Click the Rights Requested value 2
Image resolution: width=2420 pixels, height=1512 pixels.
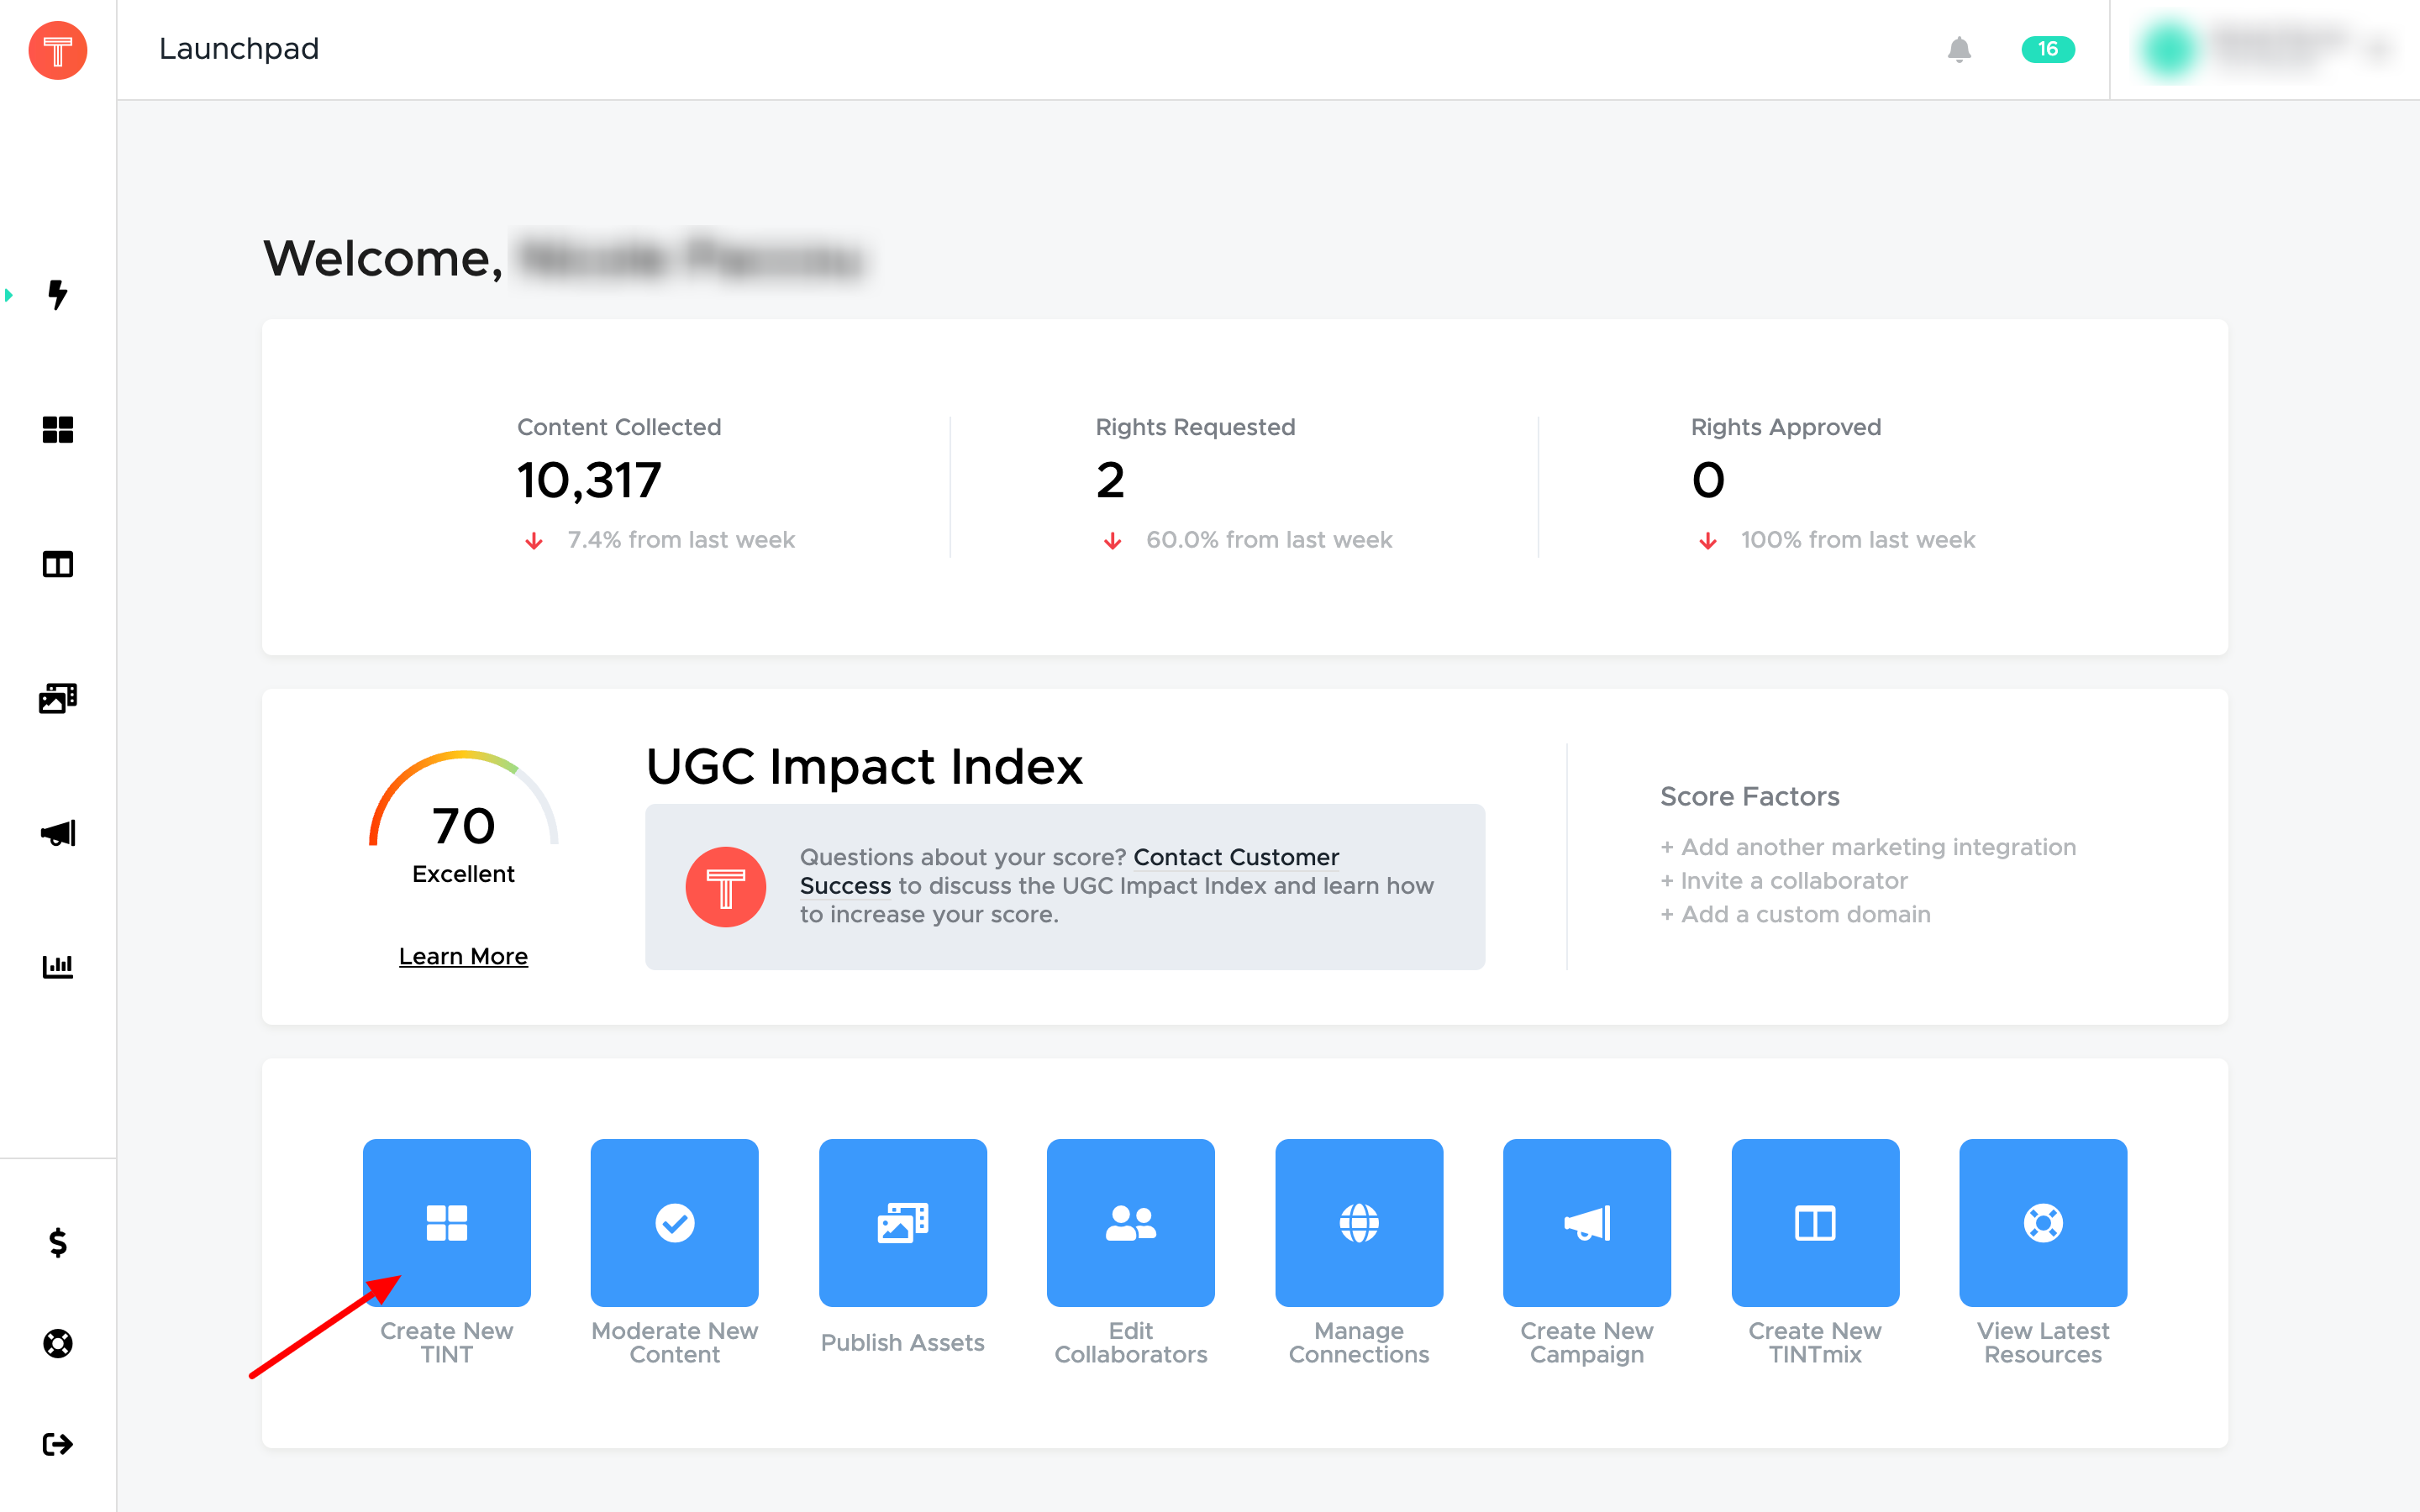click(x=1110, y=480)
